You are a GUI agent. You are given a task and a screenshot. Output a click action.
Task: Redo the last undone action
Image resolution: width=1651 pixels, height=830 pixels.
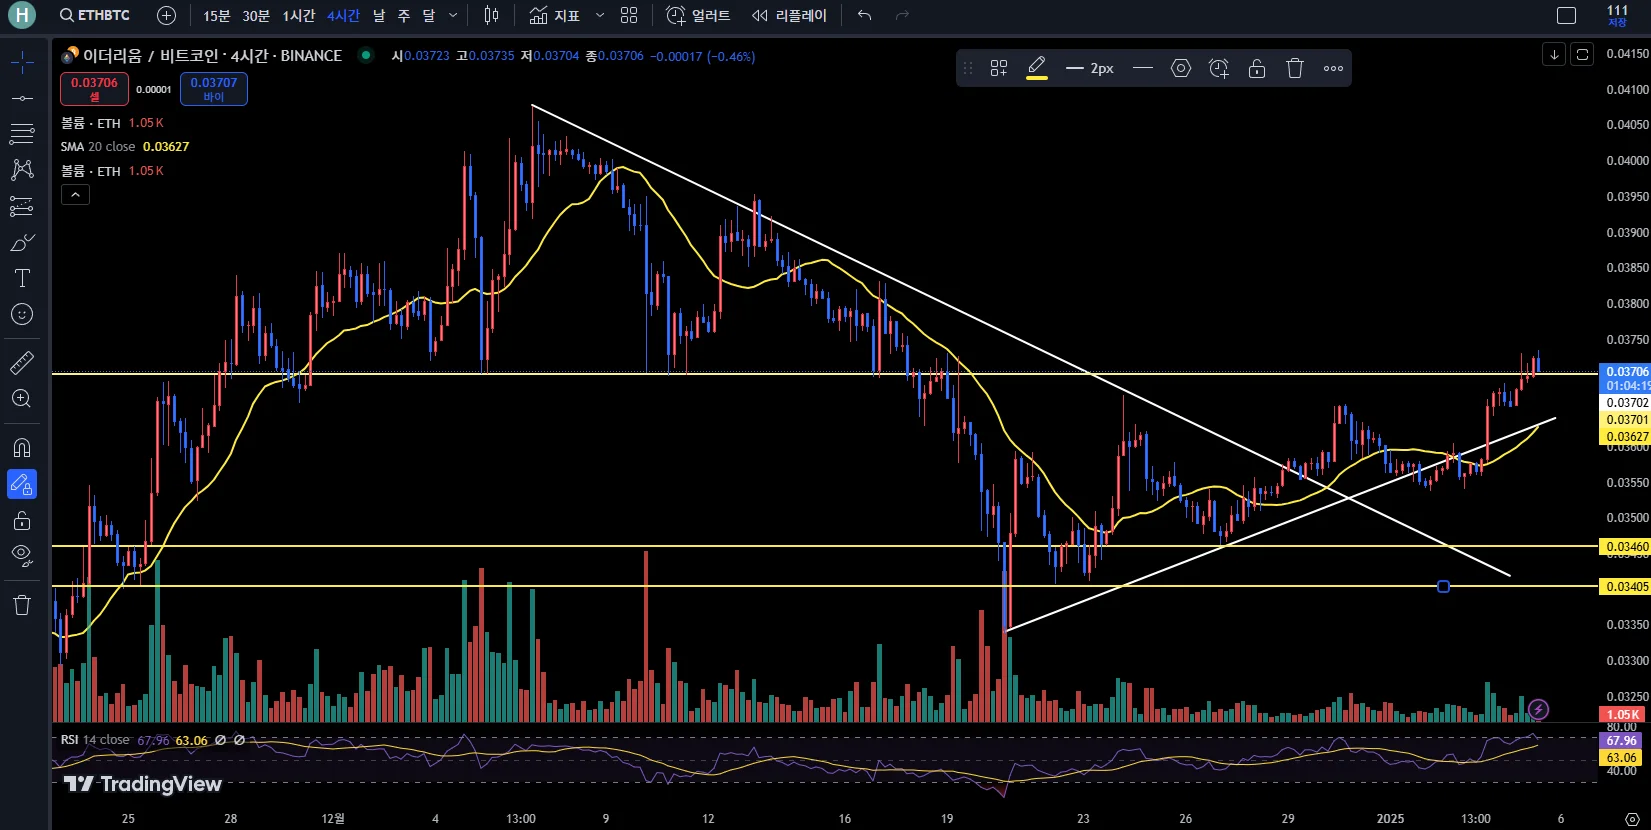903,15
